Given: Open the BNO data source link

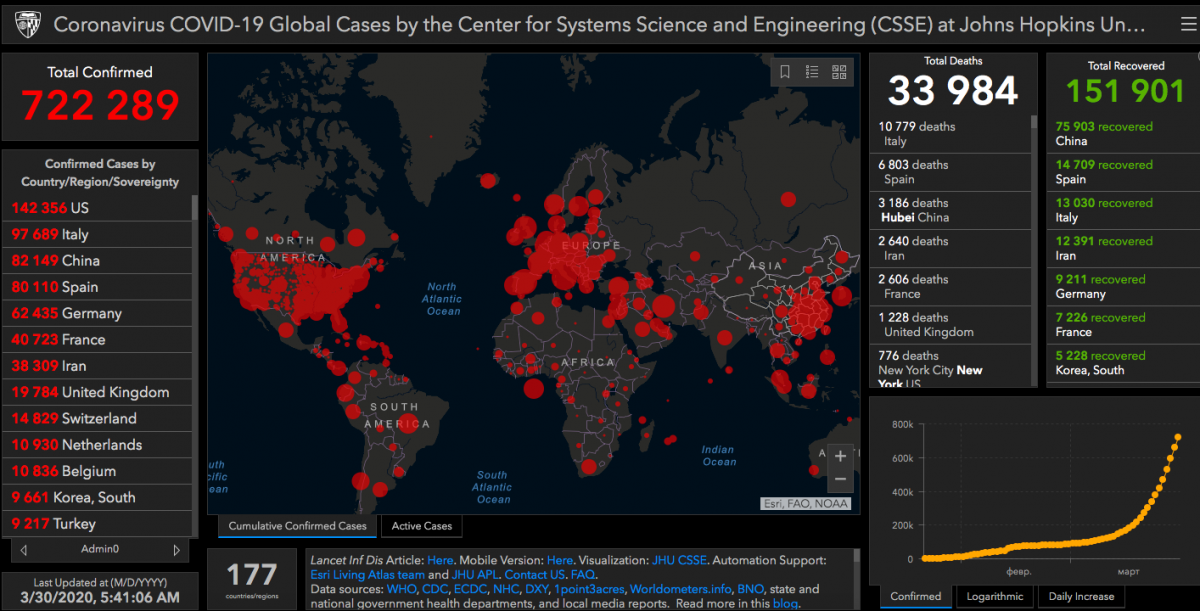Looking at the screenshot, I should point(751,589).
